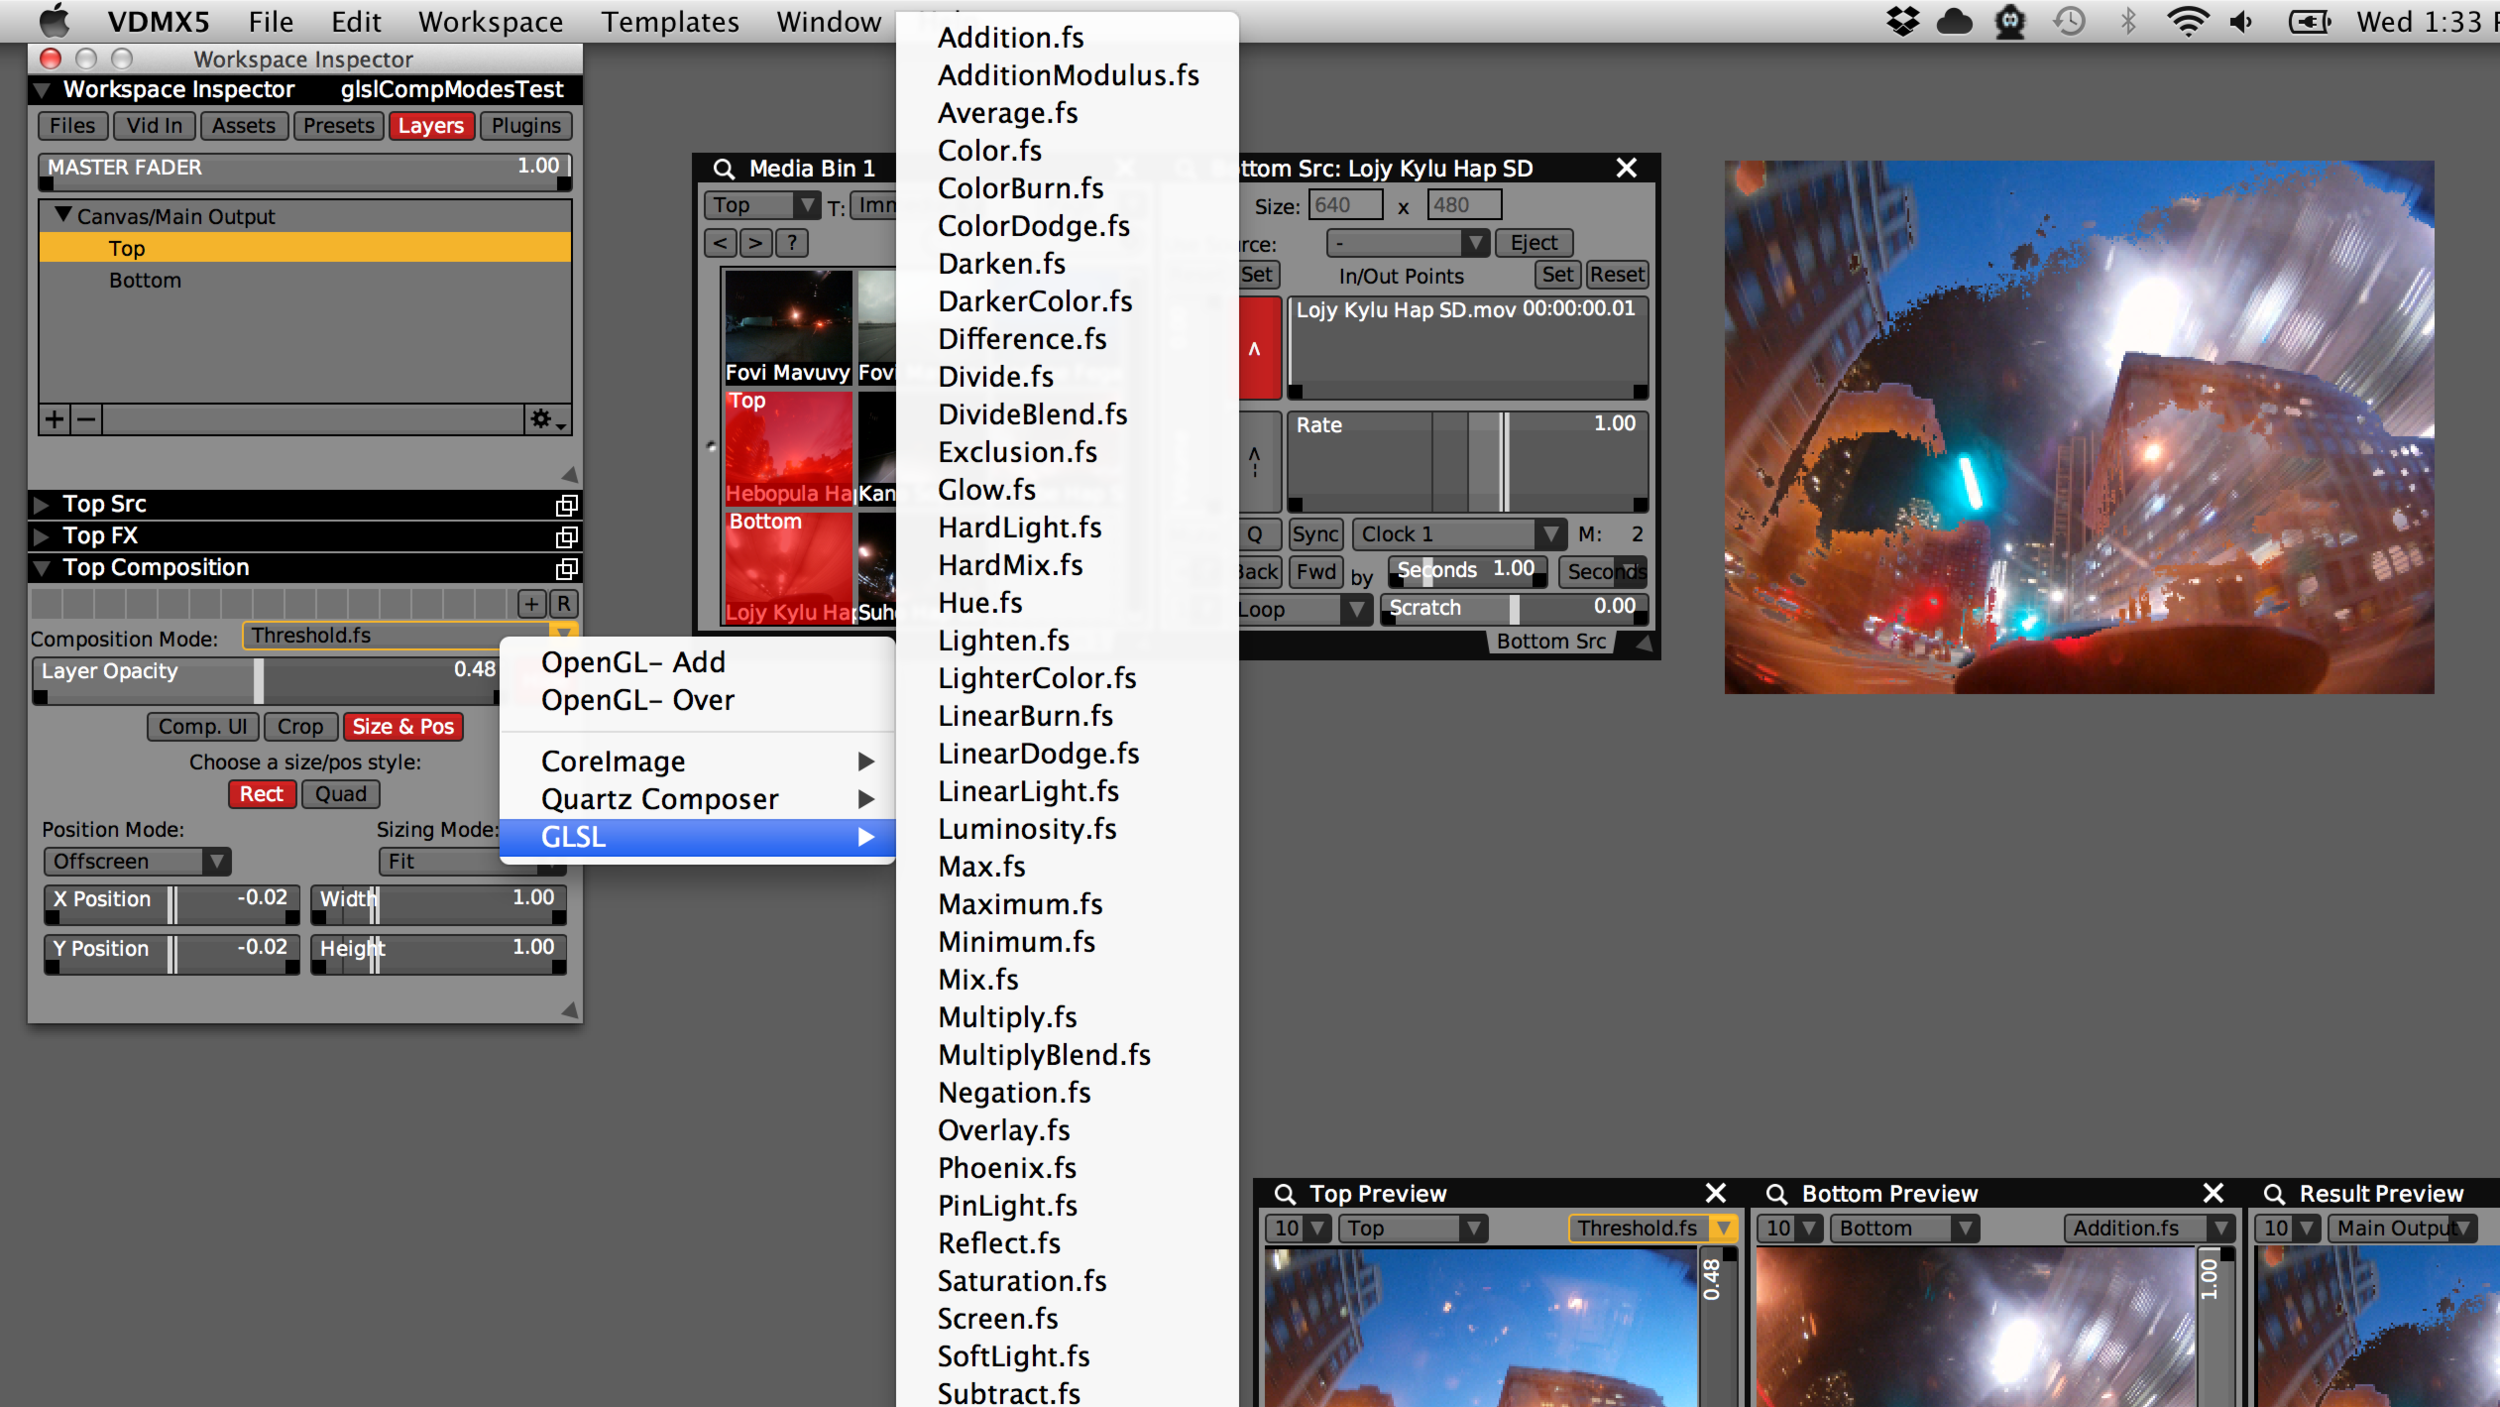Pop out the Top Src panel
The width and height of the screenshot is (2500, 1407).
[566, 505]
